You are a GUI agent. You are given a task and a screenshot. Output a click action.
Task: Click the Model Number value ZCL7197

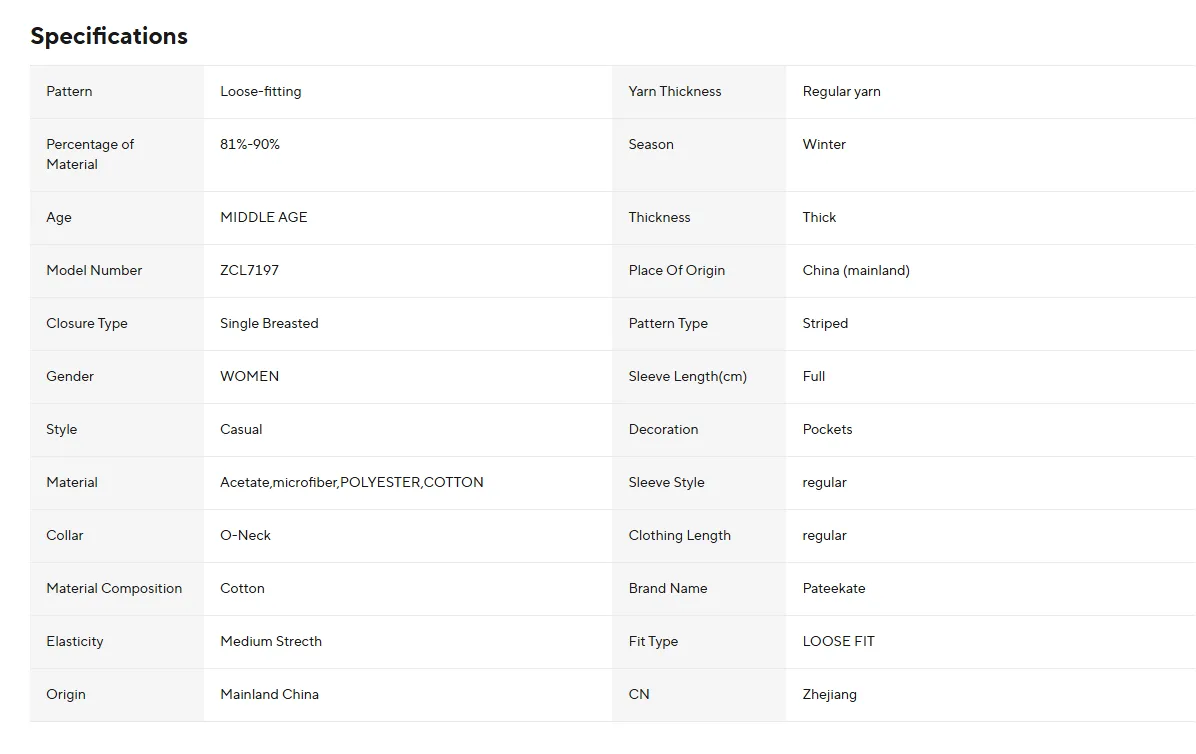[x=249, y=271]
